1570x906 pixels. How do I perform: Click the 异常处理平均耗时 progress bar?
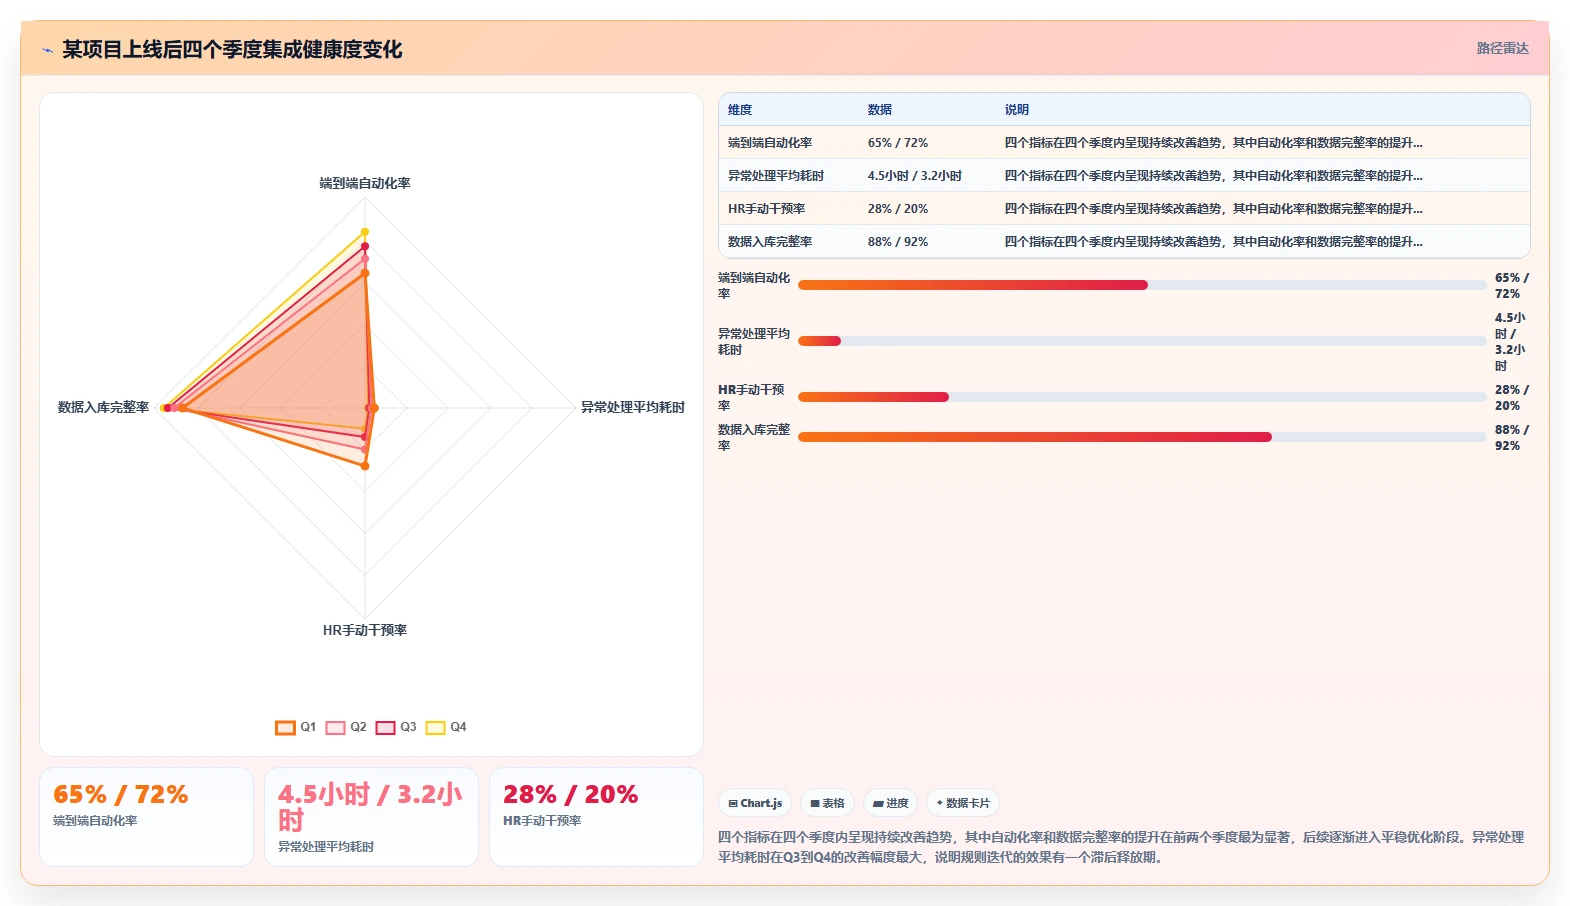point(1142,341)
